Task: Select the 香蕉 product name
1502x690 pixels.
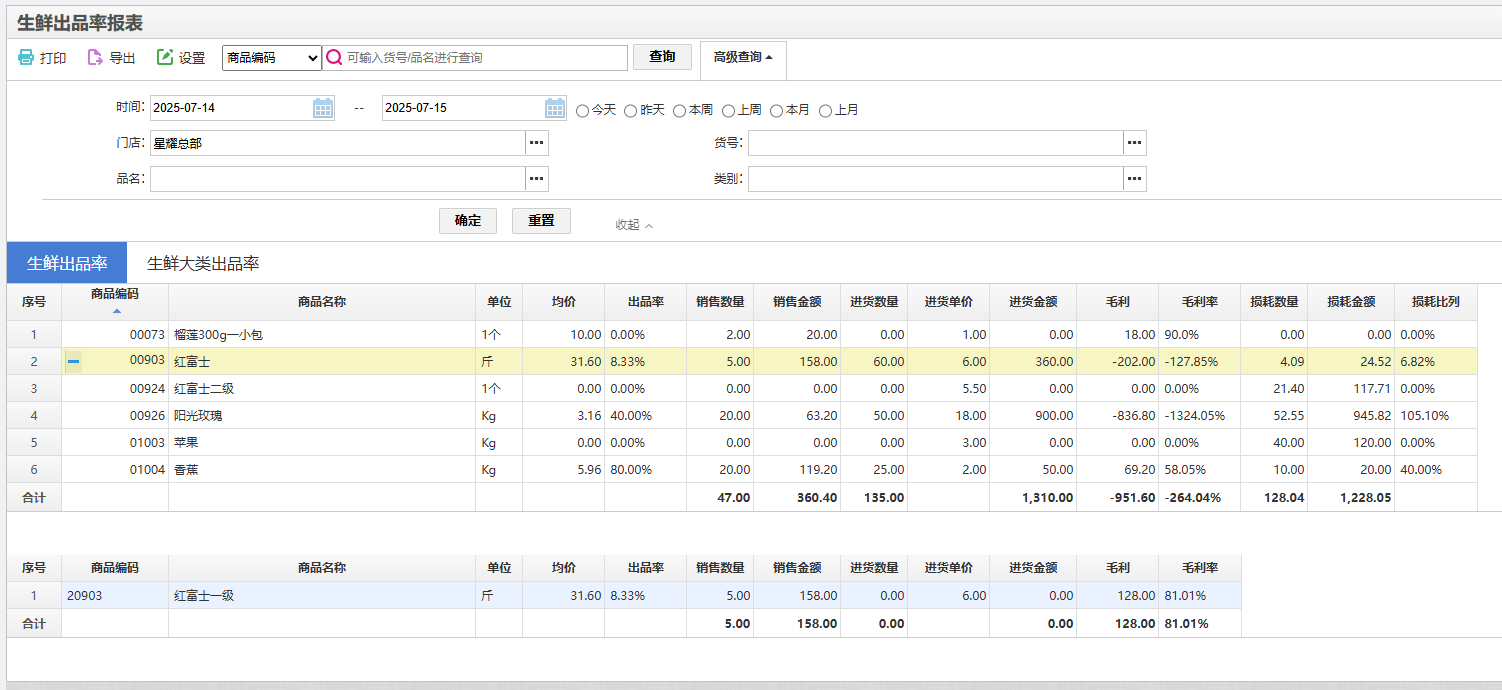Action: tap(186, 470)
